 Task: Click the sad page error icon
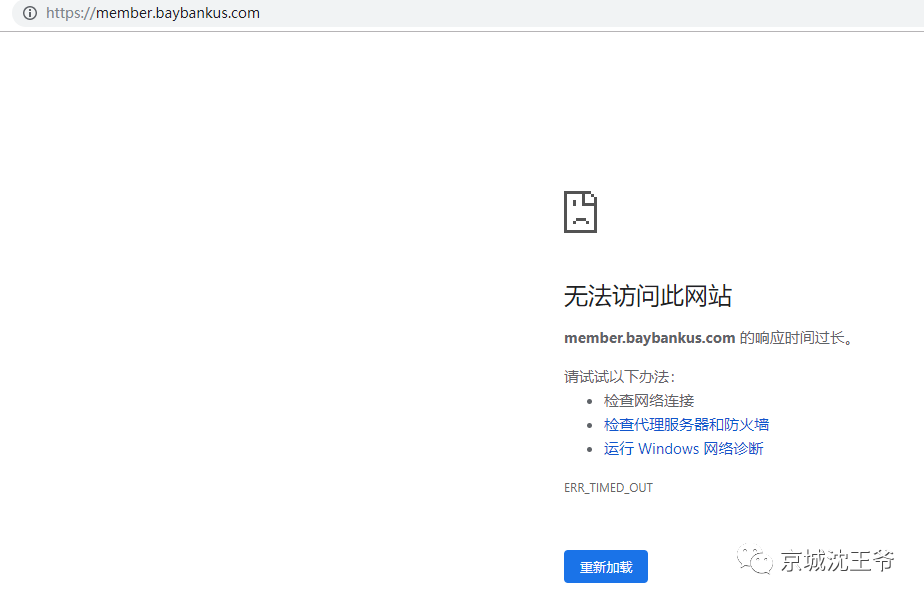point(580,211)
